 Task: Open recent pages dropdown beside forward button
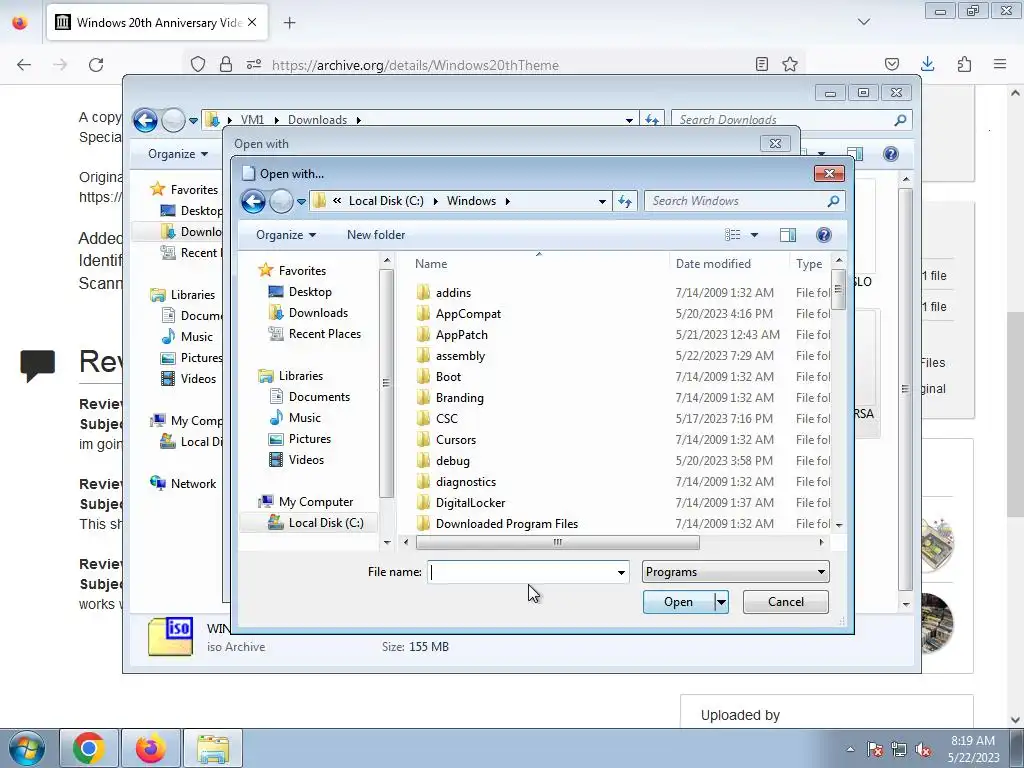(x=301, y=202)
